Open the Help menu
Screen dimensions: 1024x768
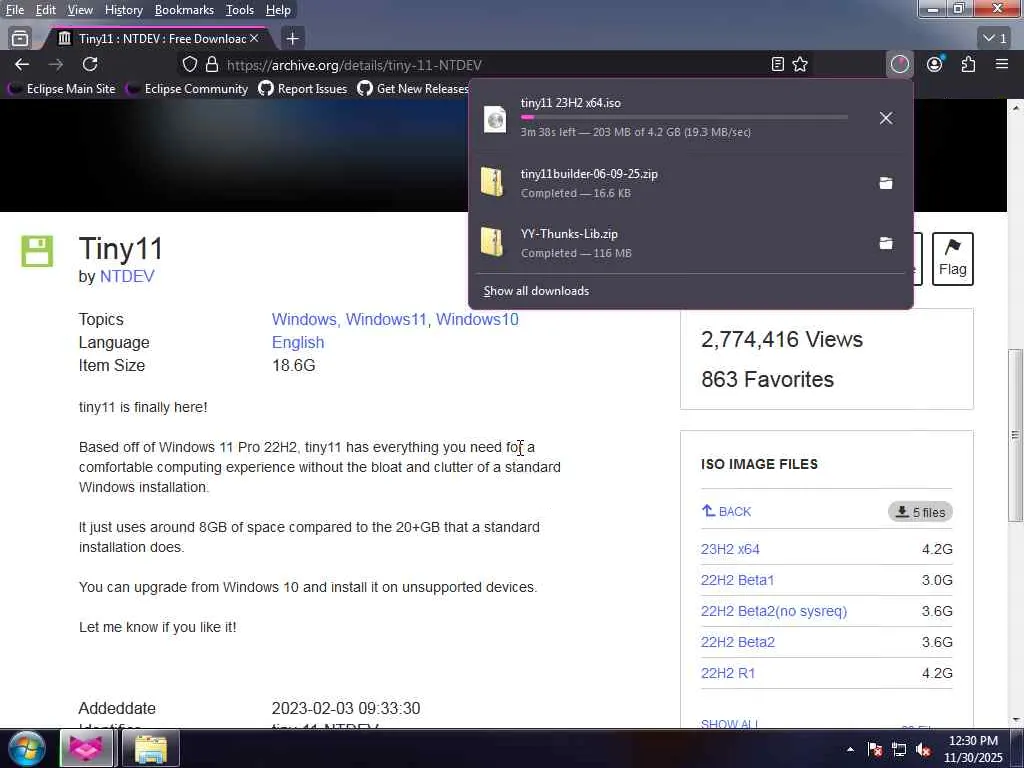(x=278, y=10)
